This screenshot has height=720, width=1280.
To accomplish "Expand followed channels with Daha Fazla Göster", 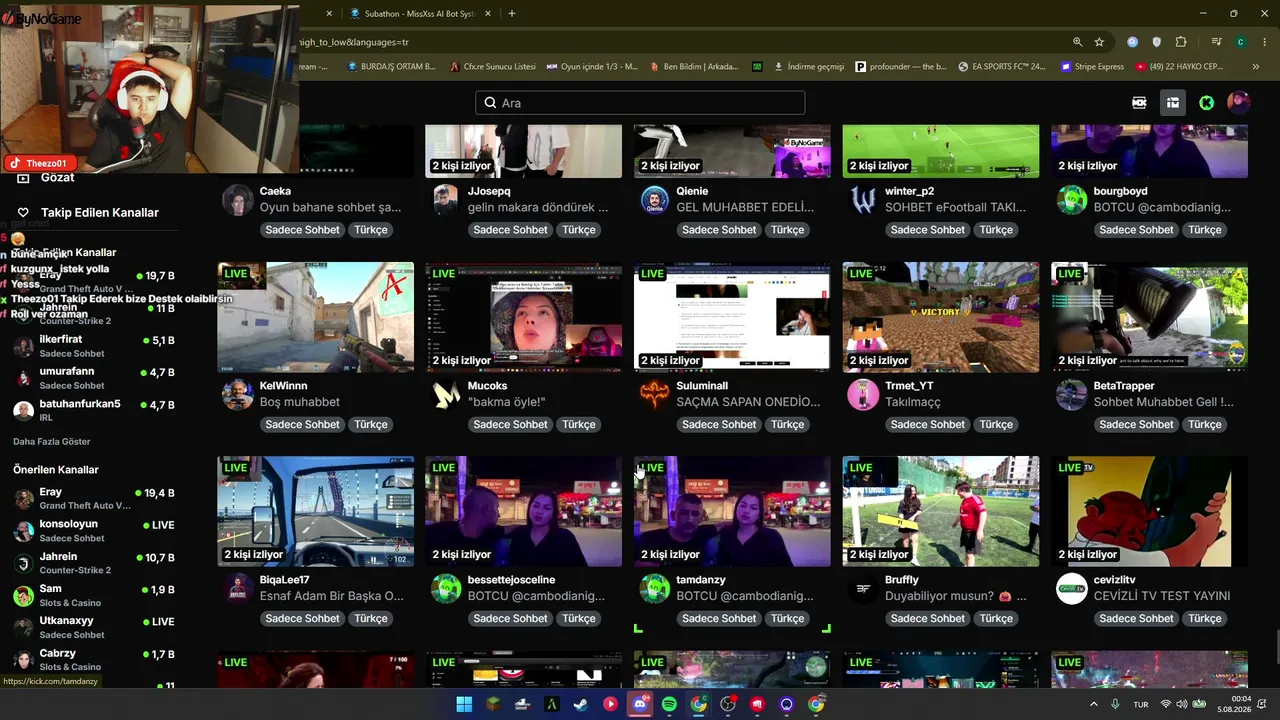I will 52,441.
